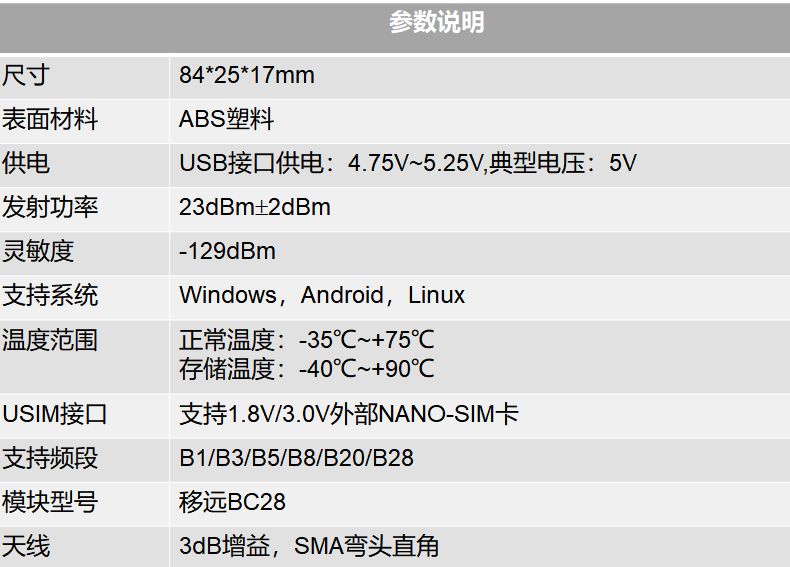Select the 尺寸 label cell
Screen dimensions: 790x567
(25, 75)
